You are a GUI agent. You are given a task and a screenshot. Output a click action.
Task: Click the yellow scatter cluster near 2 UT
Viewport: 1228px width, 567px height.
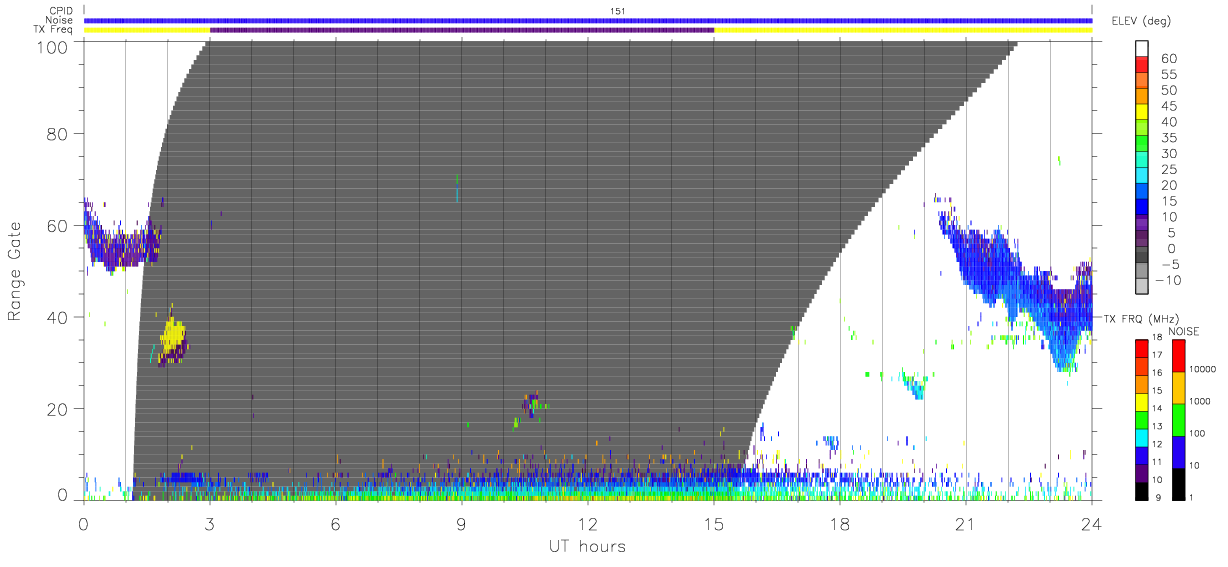click(172, 335)
